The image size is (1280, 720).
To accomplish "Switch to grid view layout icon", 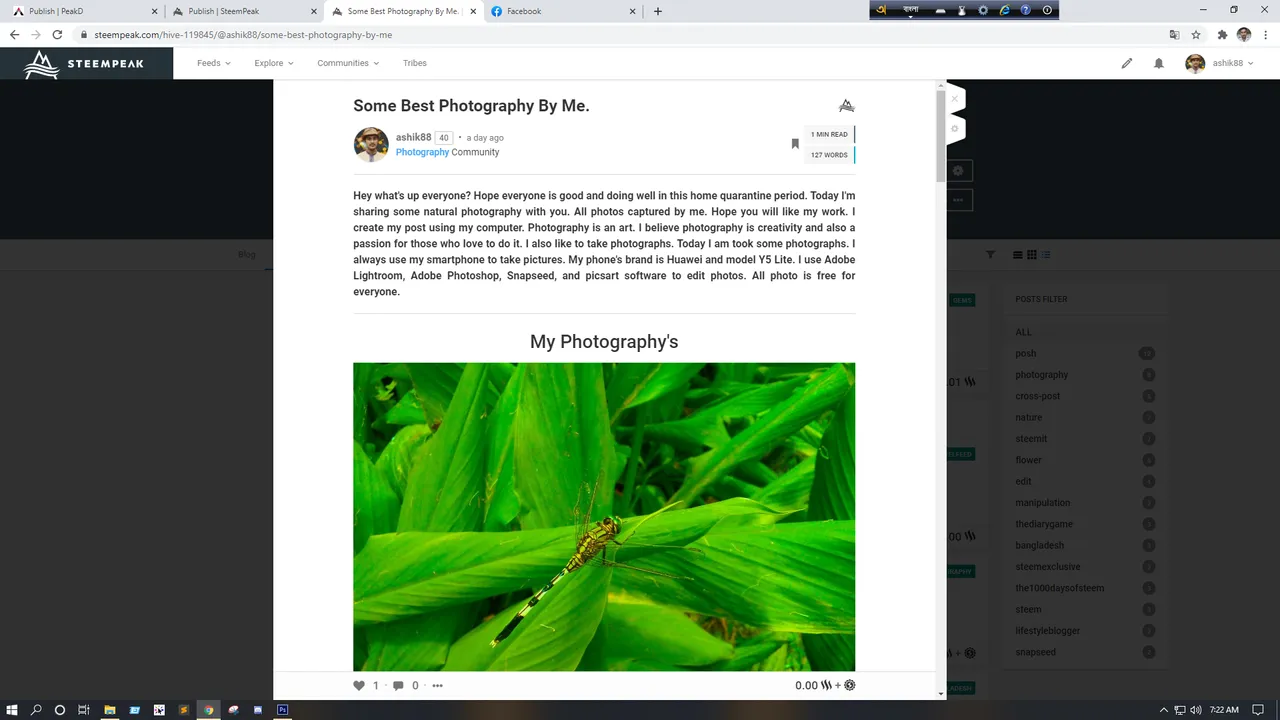I will point(1032,255).
